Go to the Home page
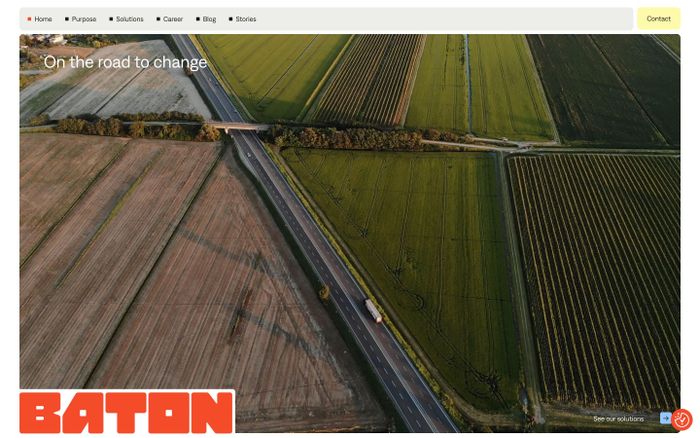 43,19
